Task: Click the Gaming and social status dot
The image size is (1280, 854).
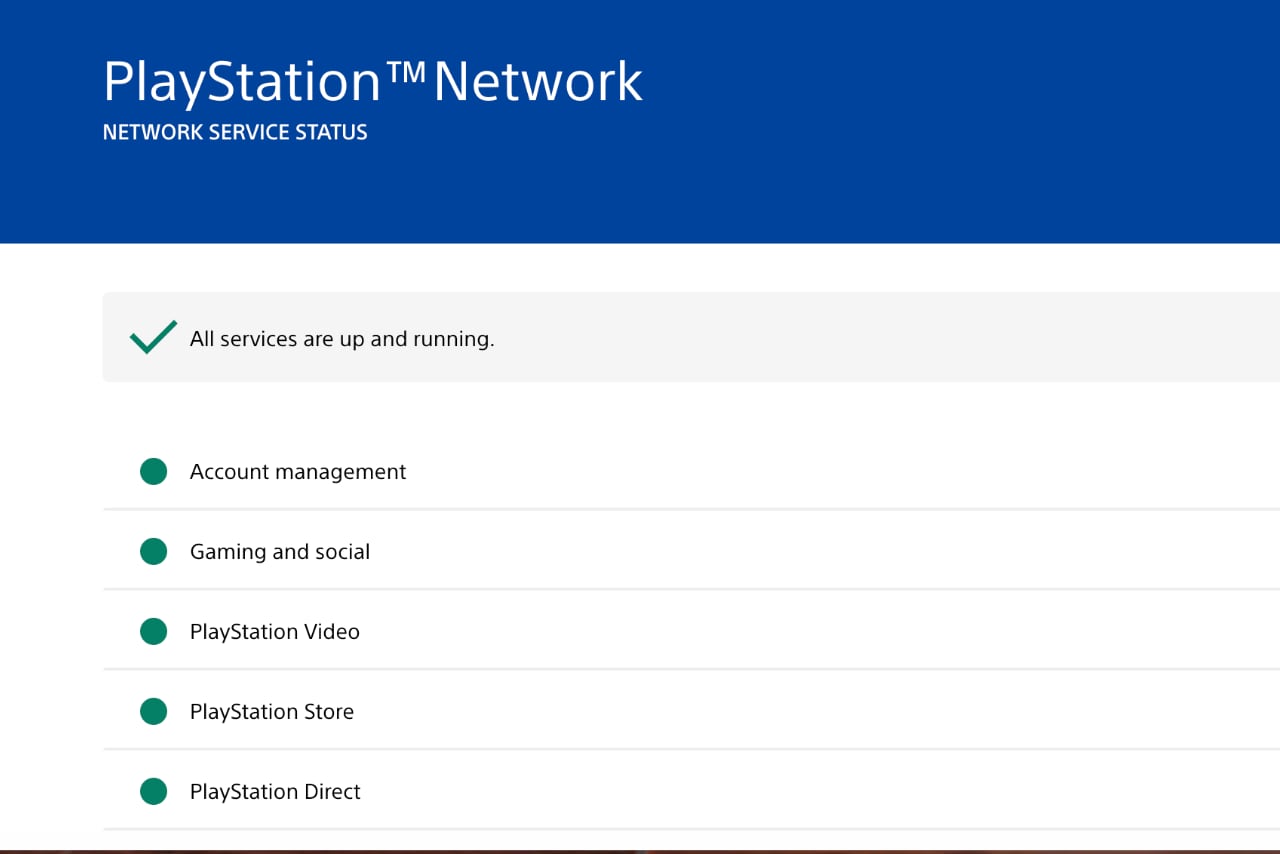Action: click(153, 551)
